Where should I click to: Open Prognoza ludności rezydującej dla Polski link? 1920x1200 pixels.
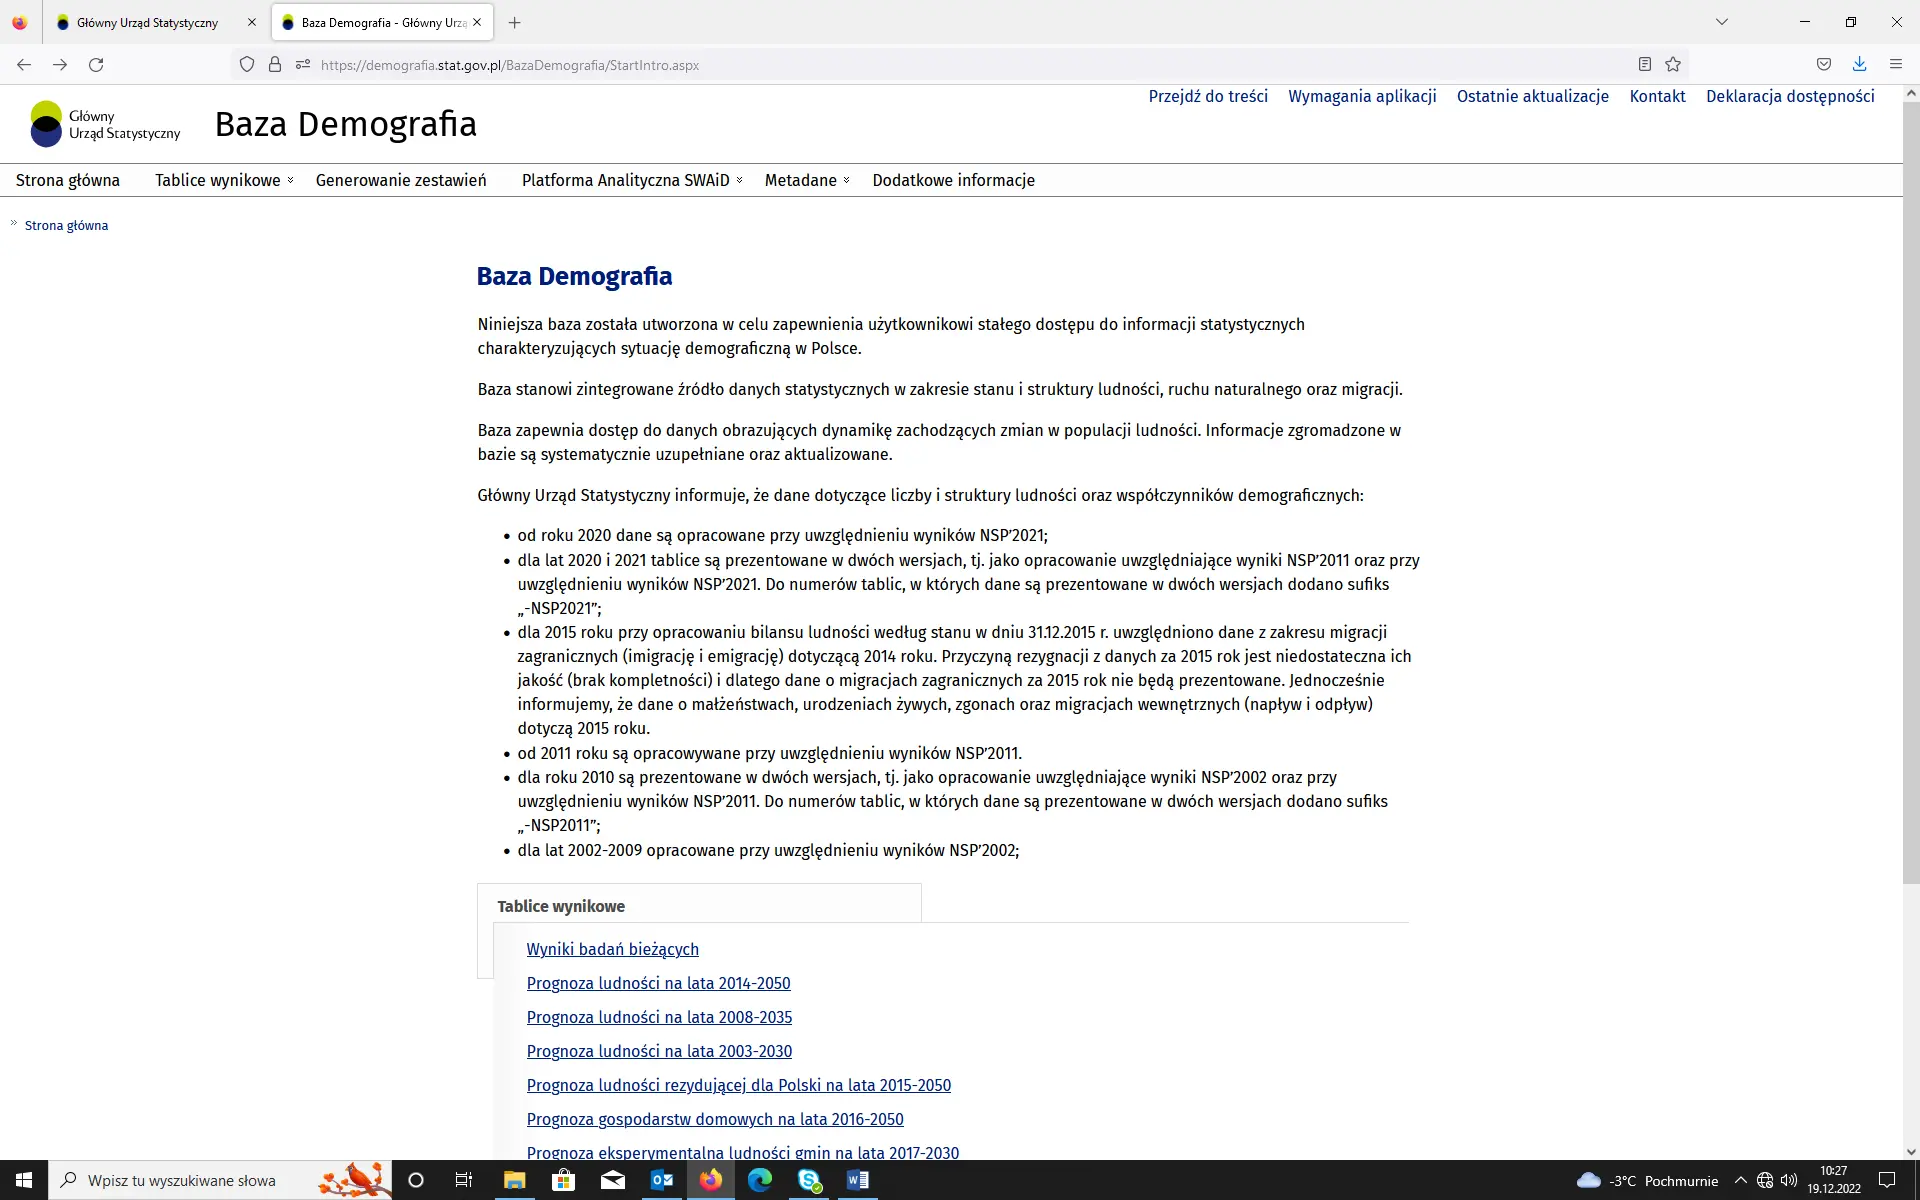click(738, 1085)
